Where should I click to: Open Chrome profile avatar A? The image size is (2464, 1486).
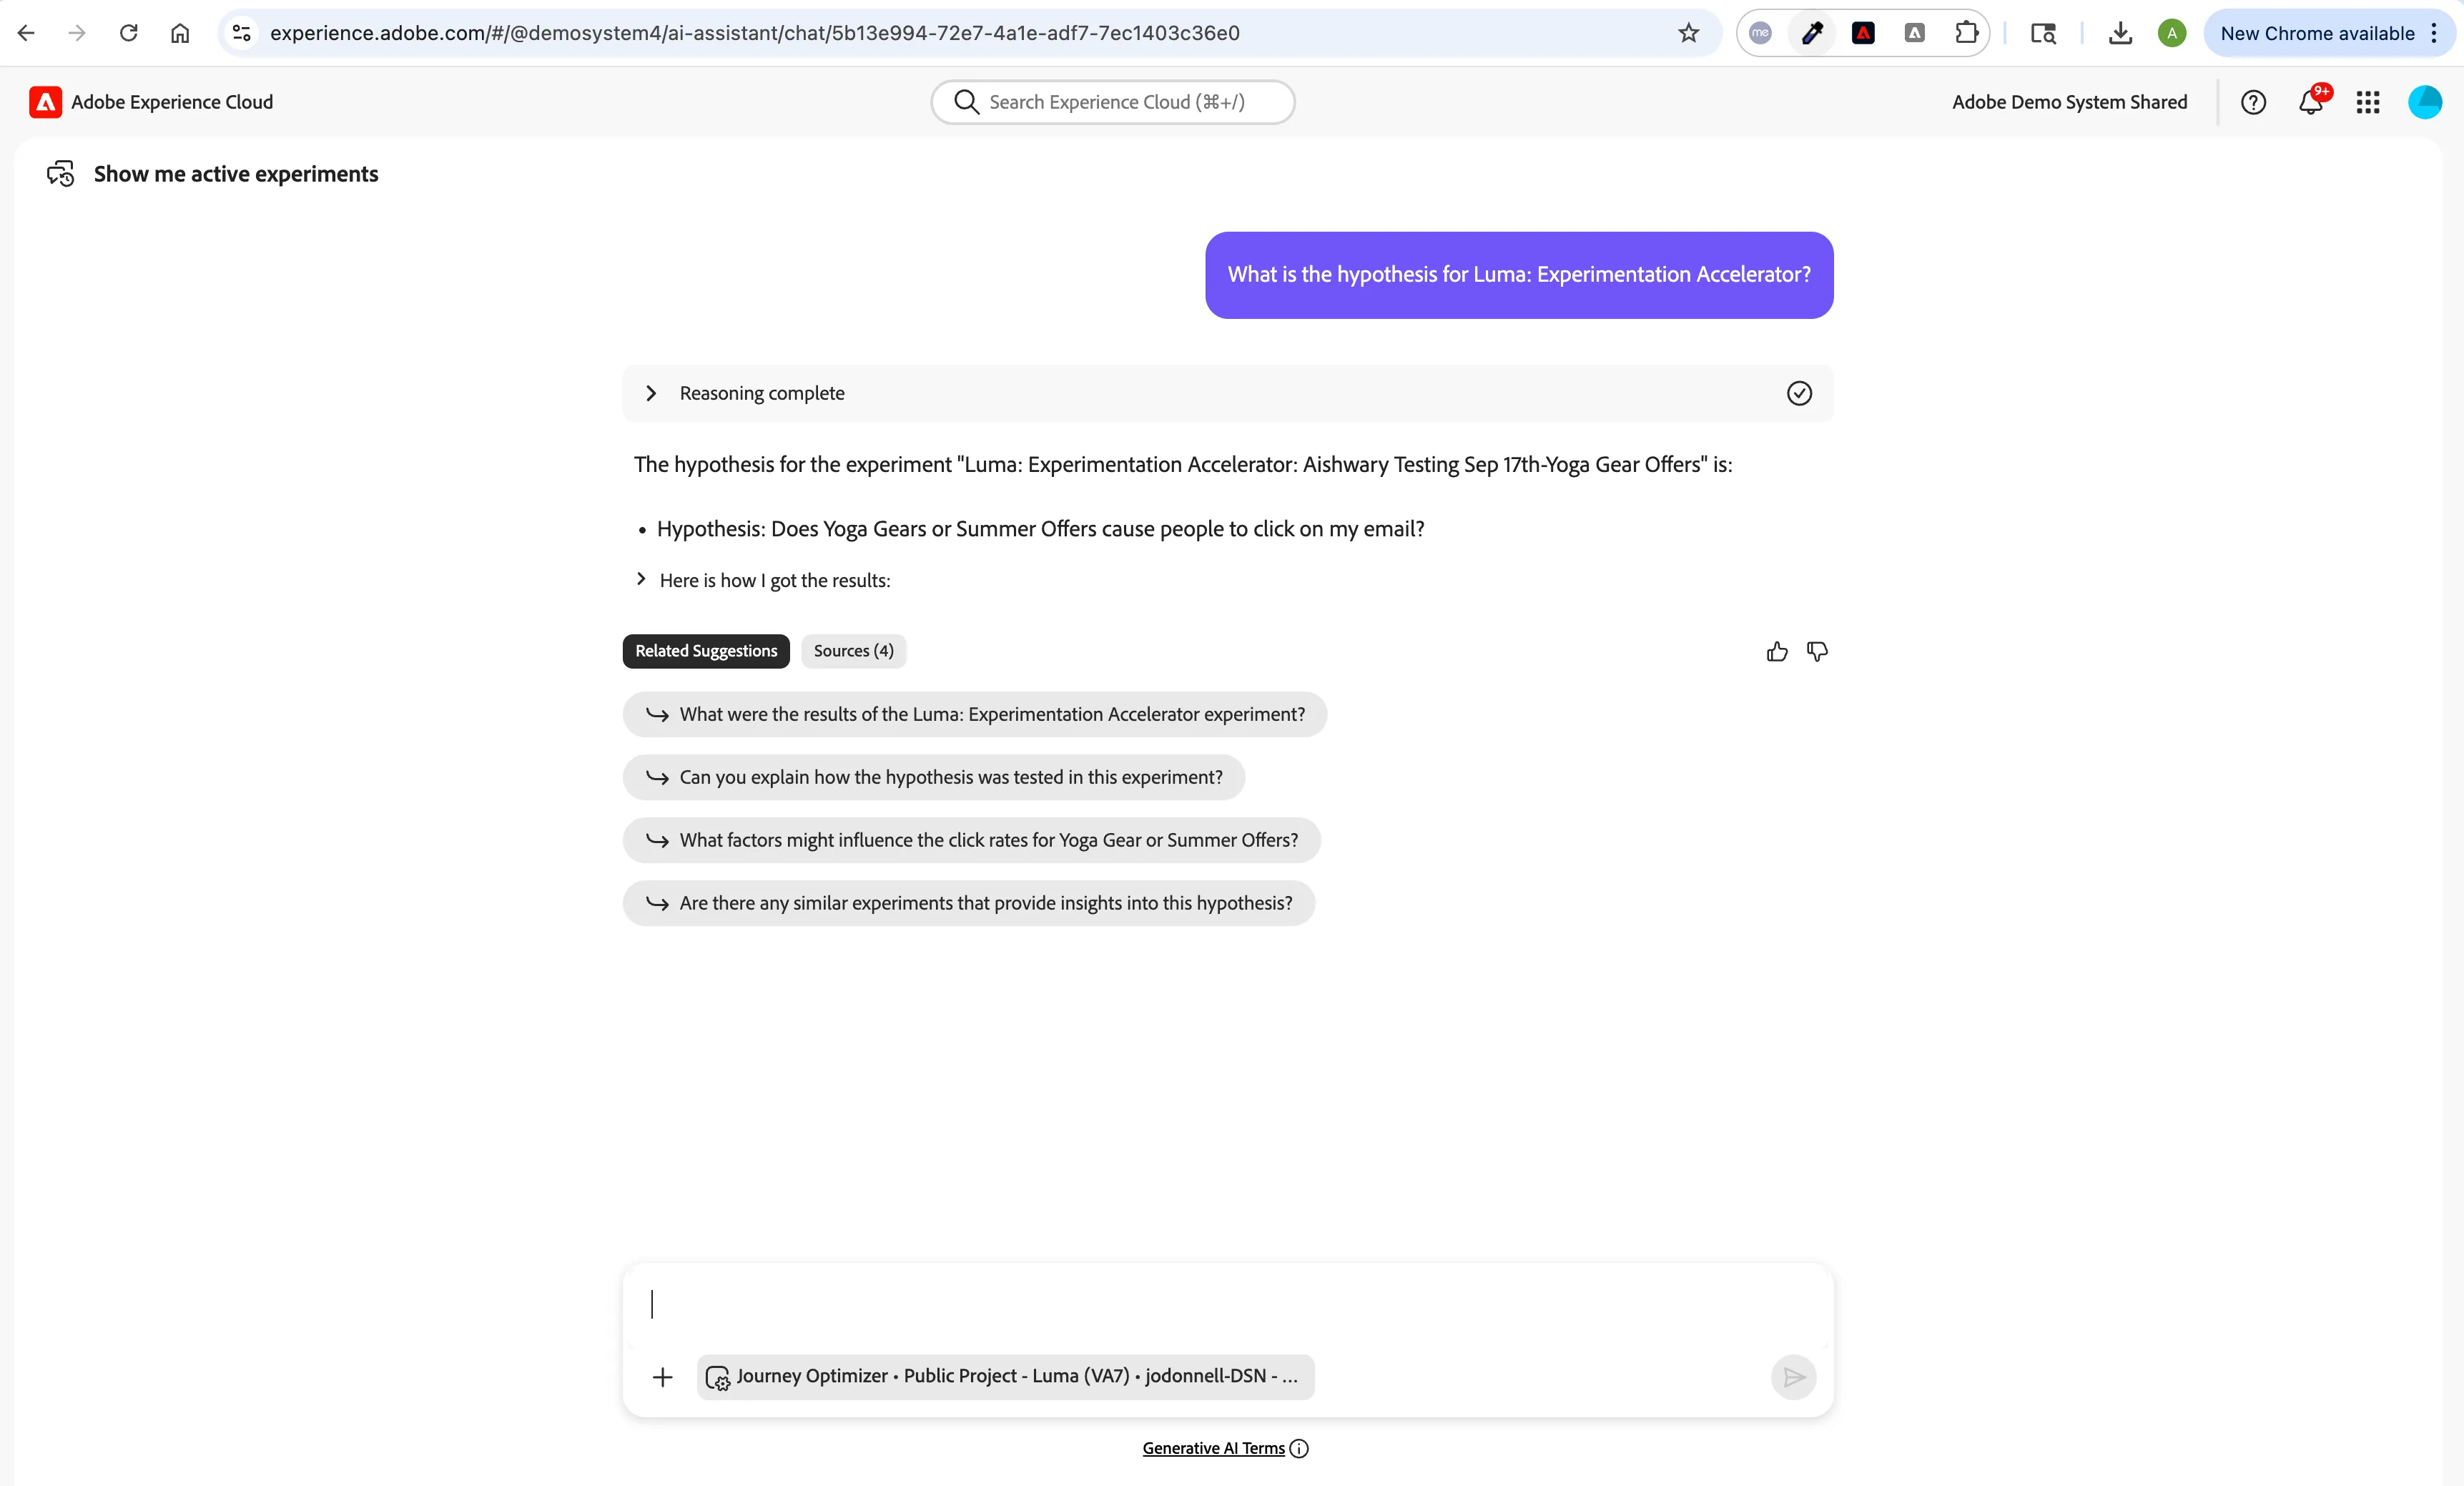2171,33
